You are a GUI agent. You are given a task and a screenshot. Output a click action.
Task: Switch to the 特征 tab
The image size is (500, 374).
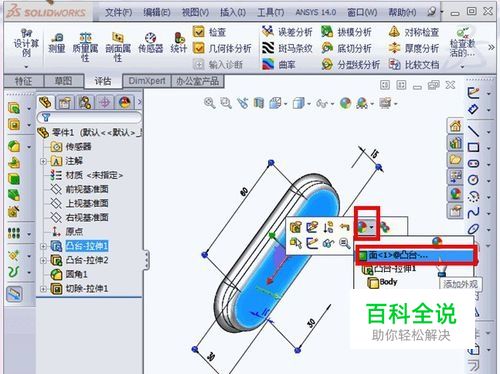[x=23, y=81]
